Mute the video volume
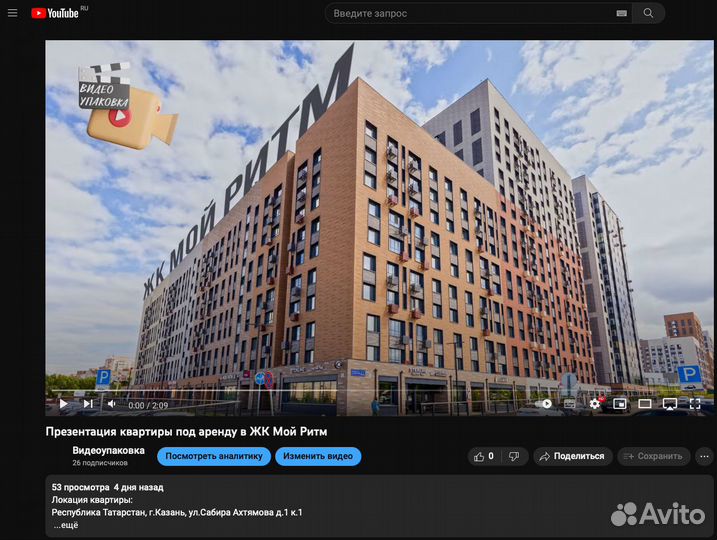Viewport: 717px width, 540px height. [x=111, y=404]
